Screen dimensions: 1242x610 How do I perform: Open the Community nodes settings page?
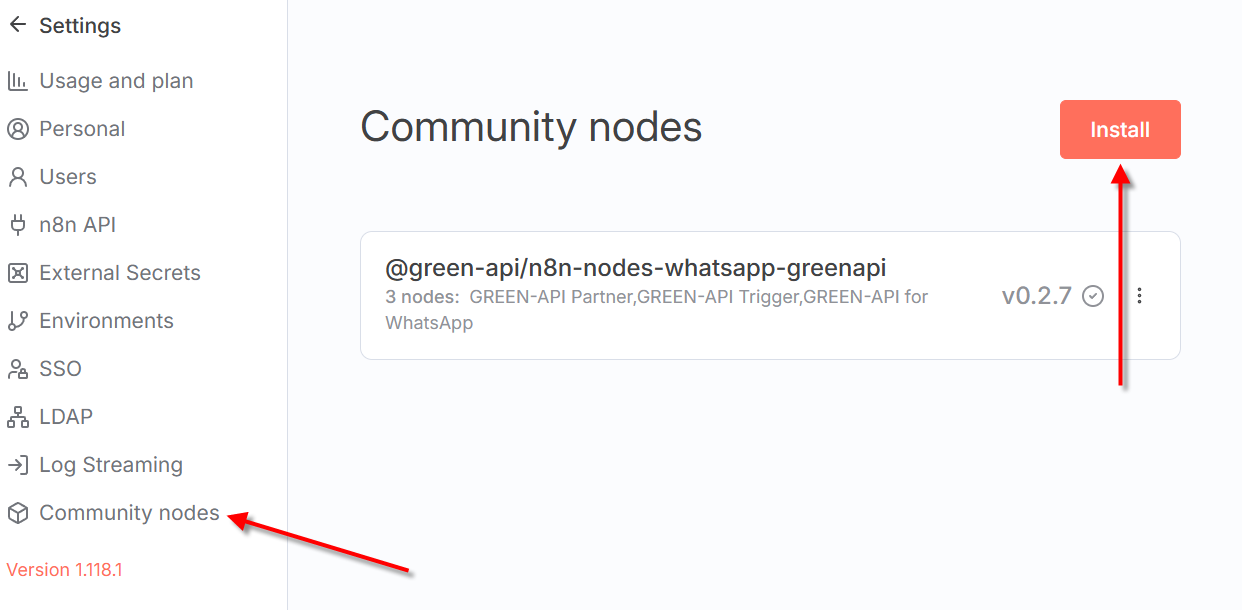pos(129,513)
